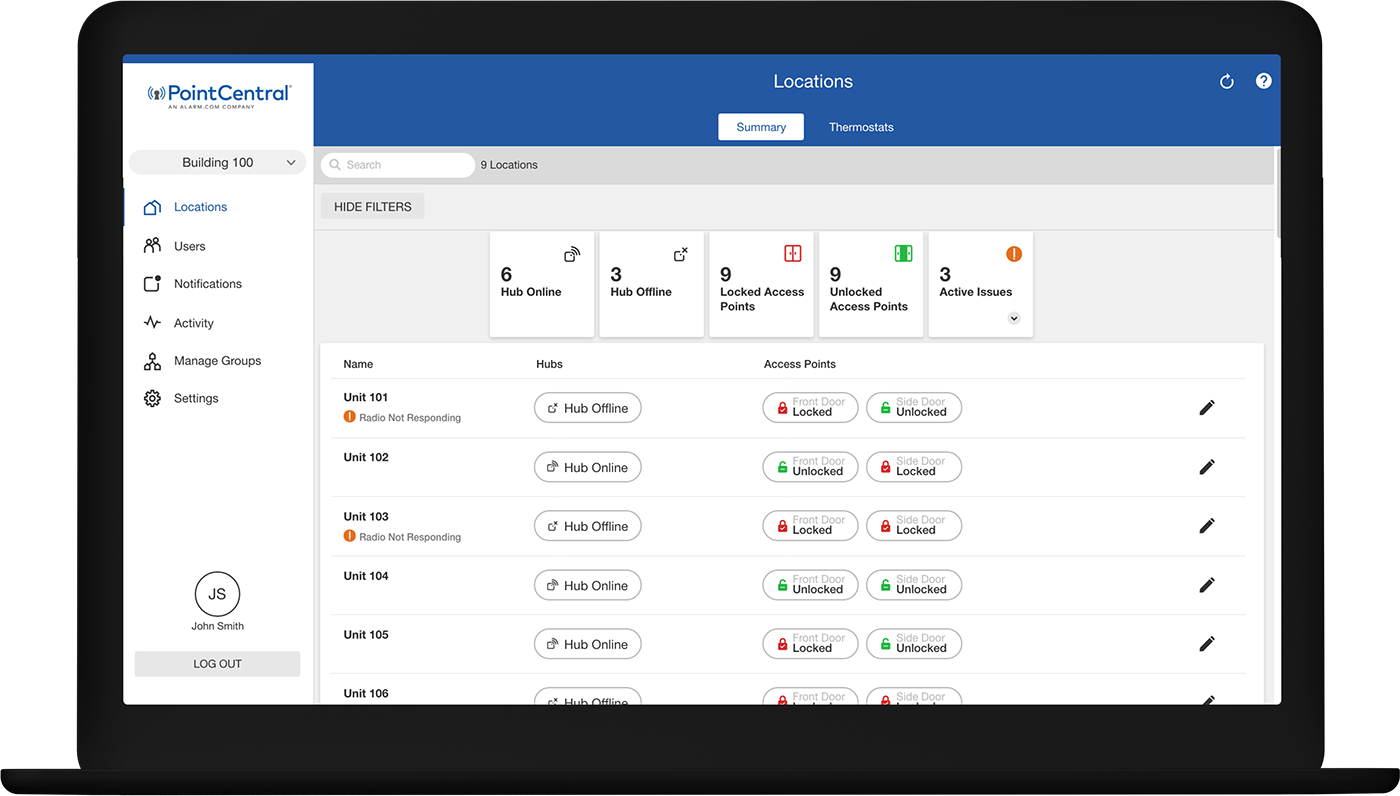Click the green Unlocked Access Points icon

click(x=903, y=254)
